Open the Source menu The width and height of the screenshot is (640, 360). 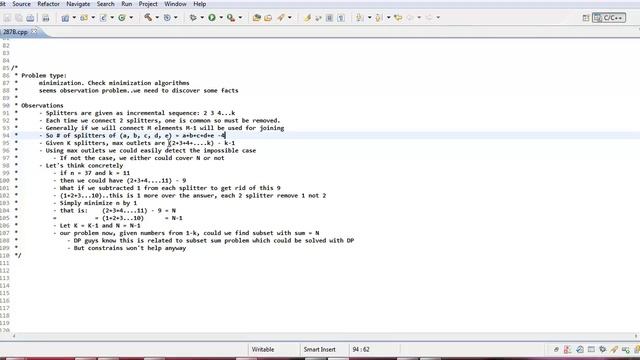pyautogui.click(x=21, y=4)
